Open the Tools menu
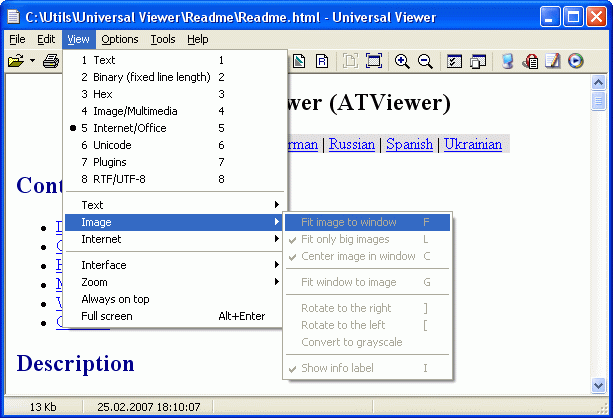Viewport: 613px width, 418px height. coord(163,39)
